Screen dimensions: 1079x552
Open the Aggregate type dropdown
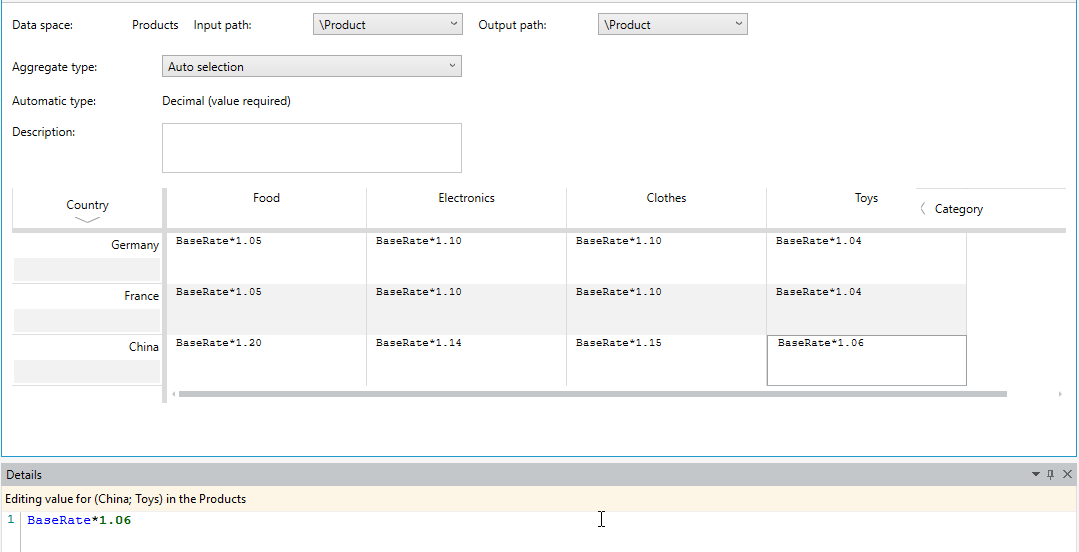pyautogui.click(x=312, y=66)
